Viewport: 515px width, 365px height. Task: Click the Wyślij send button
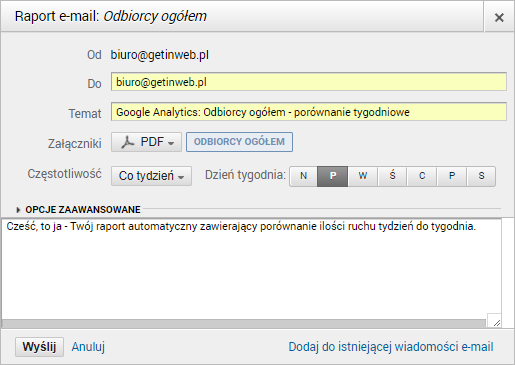pos(39,347)
